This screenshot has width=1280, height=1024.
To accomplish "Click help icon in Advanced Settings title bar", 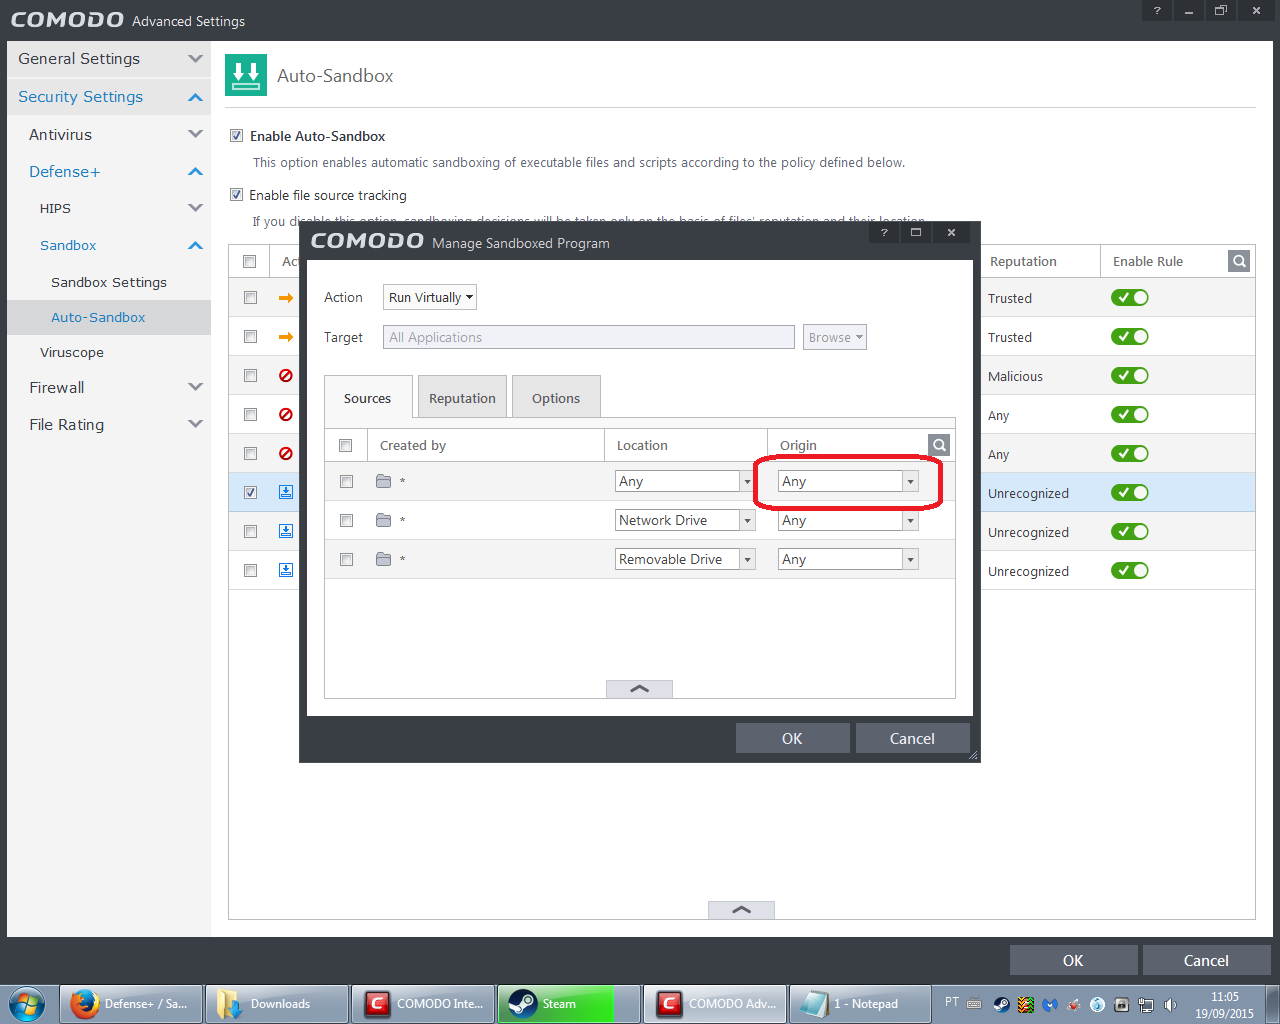I will pos(1157,11).
